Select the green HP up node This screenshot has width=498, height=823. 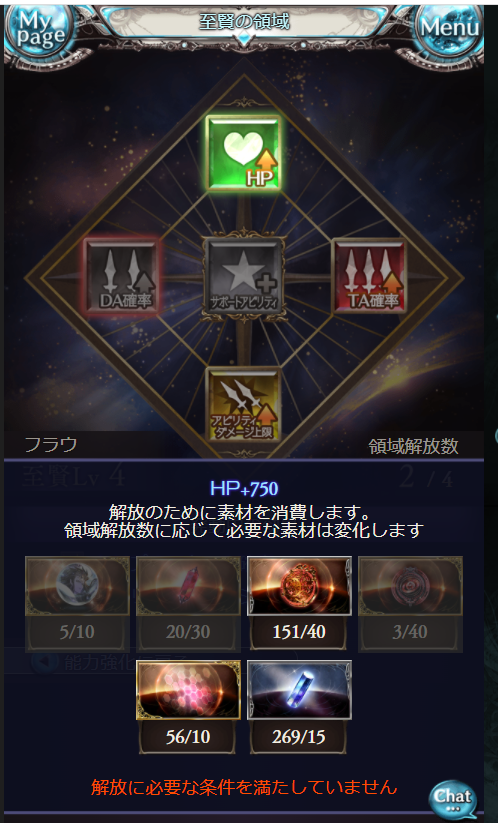pos(243,153)
